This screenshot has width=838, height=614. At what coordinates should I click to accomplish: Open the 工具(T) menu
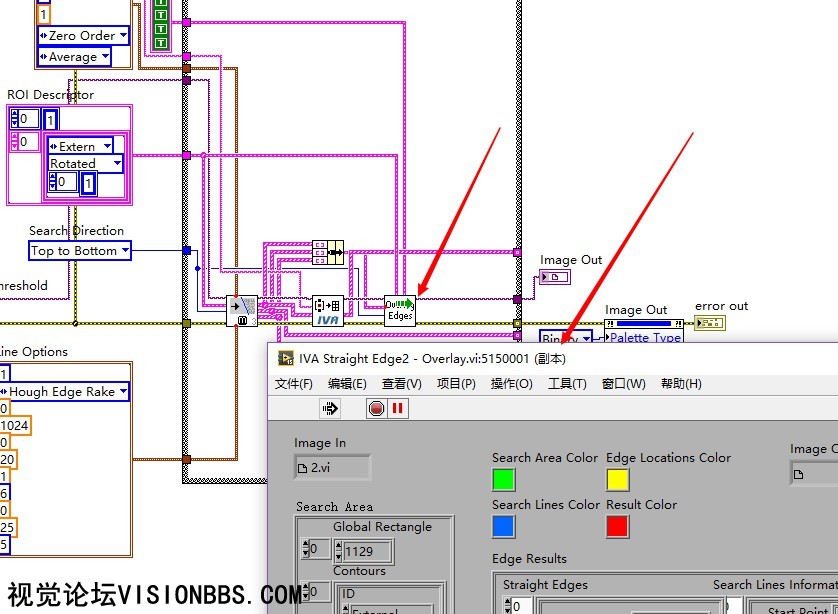pyautogui.click(x=567, y=384)
